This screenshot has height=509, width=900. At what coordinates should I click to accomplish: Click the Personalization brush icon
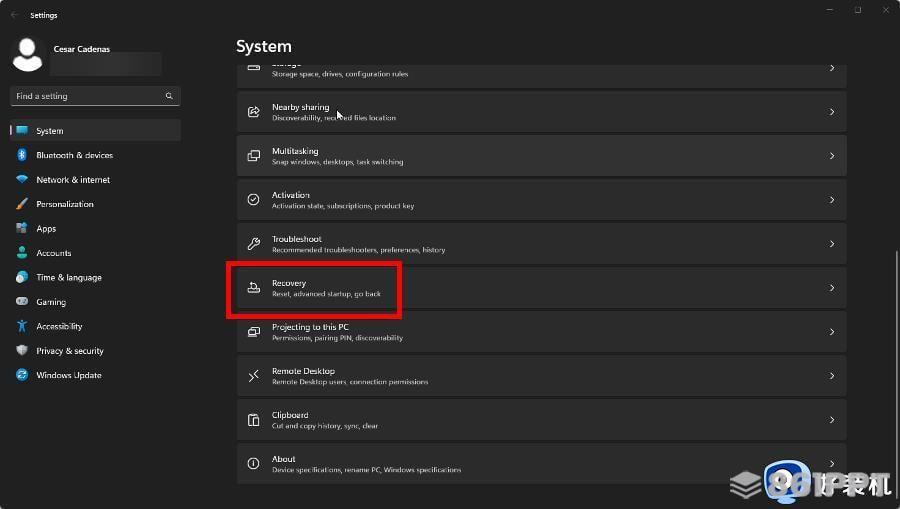click(22, 204)
